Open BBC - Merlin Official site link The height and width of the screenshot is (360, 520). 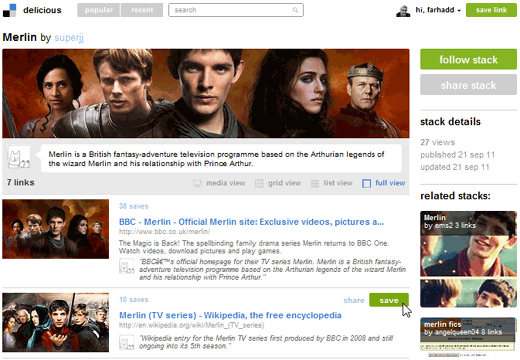coord(251,222)
